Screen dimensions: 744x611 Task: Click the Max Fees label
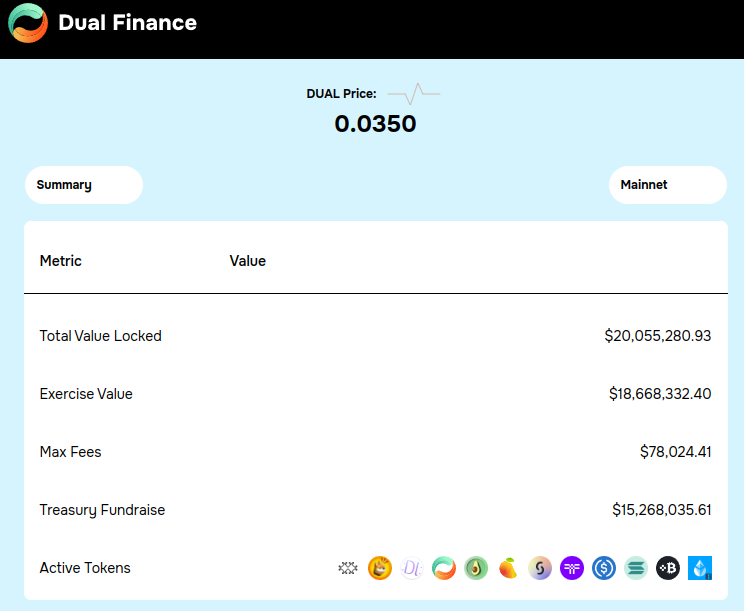click(x=70, y=452)
